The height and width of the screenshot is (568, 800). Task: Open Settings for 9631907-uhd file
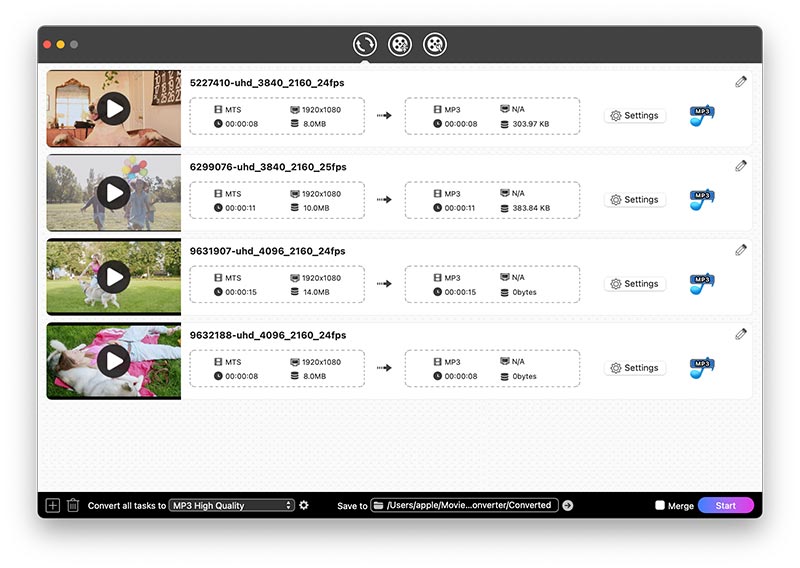[x=635, y=284]
